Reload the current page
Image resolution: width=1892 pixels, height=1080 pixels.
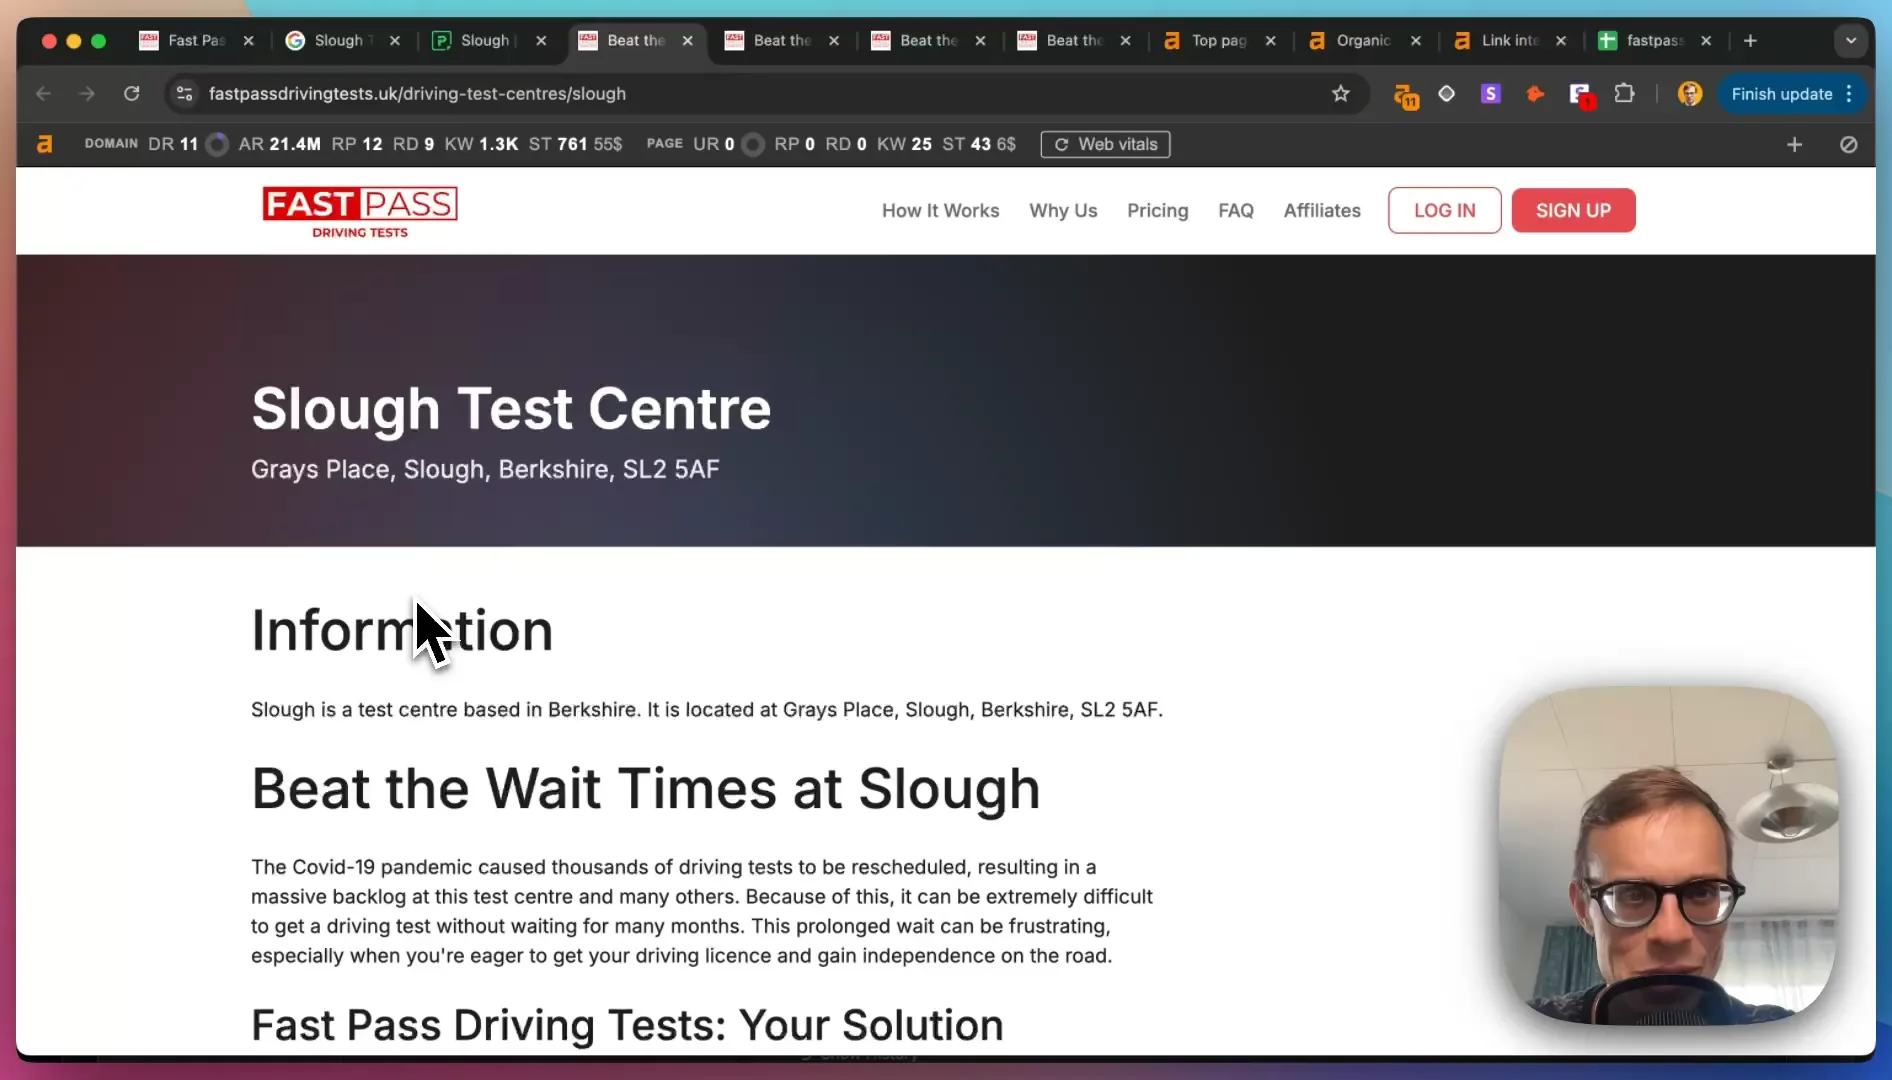click(x=131, y=93)
